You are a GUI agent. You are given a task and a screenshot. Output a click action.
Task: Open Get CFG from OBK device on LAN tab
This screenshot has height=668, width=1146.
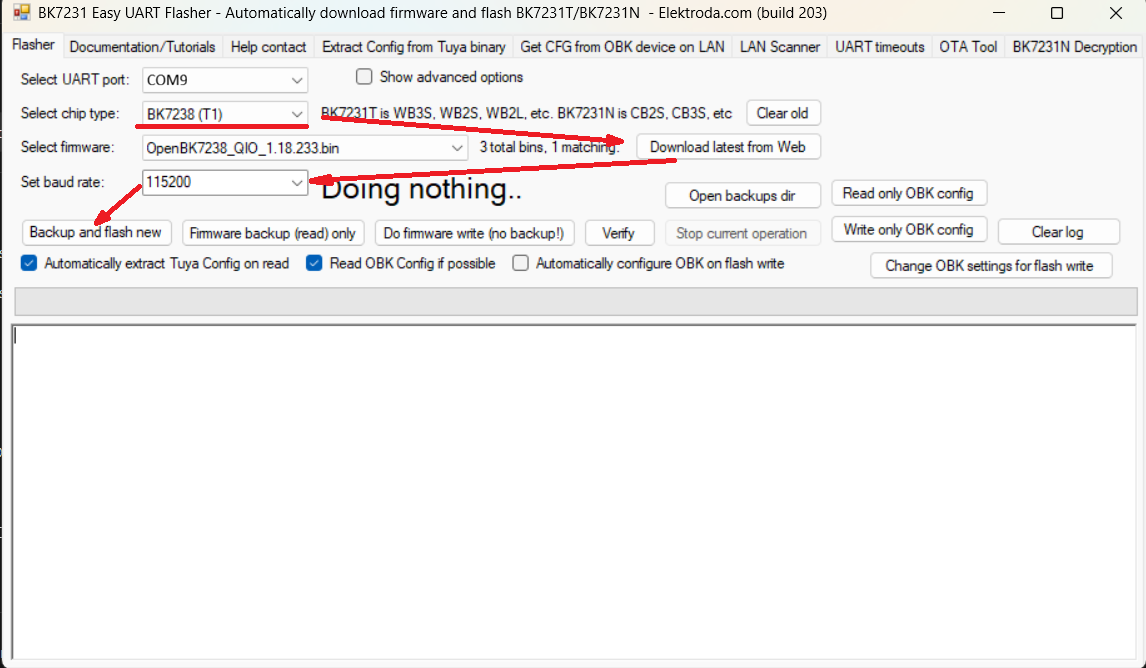(x=623, y=47)
